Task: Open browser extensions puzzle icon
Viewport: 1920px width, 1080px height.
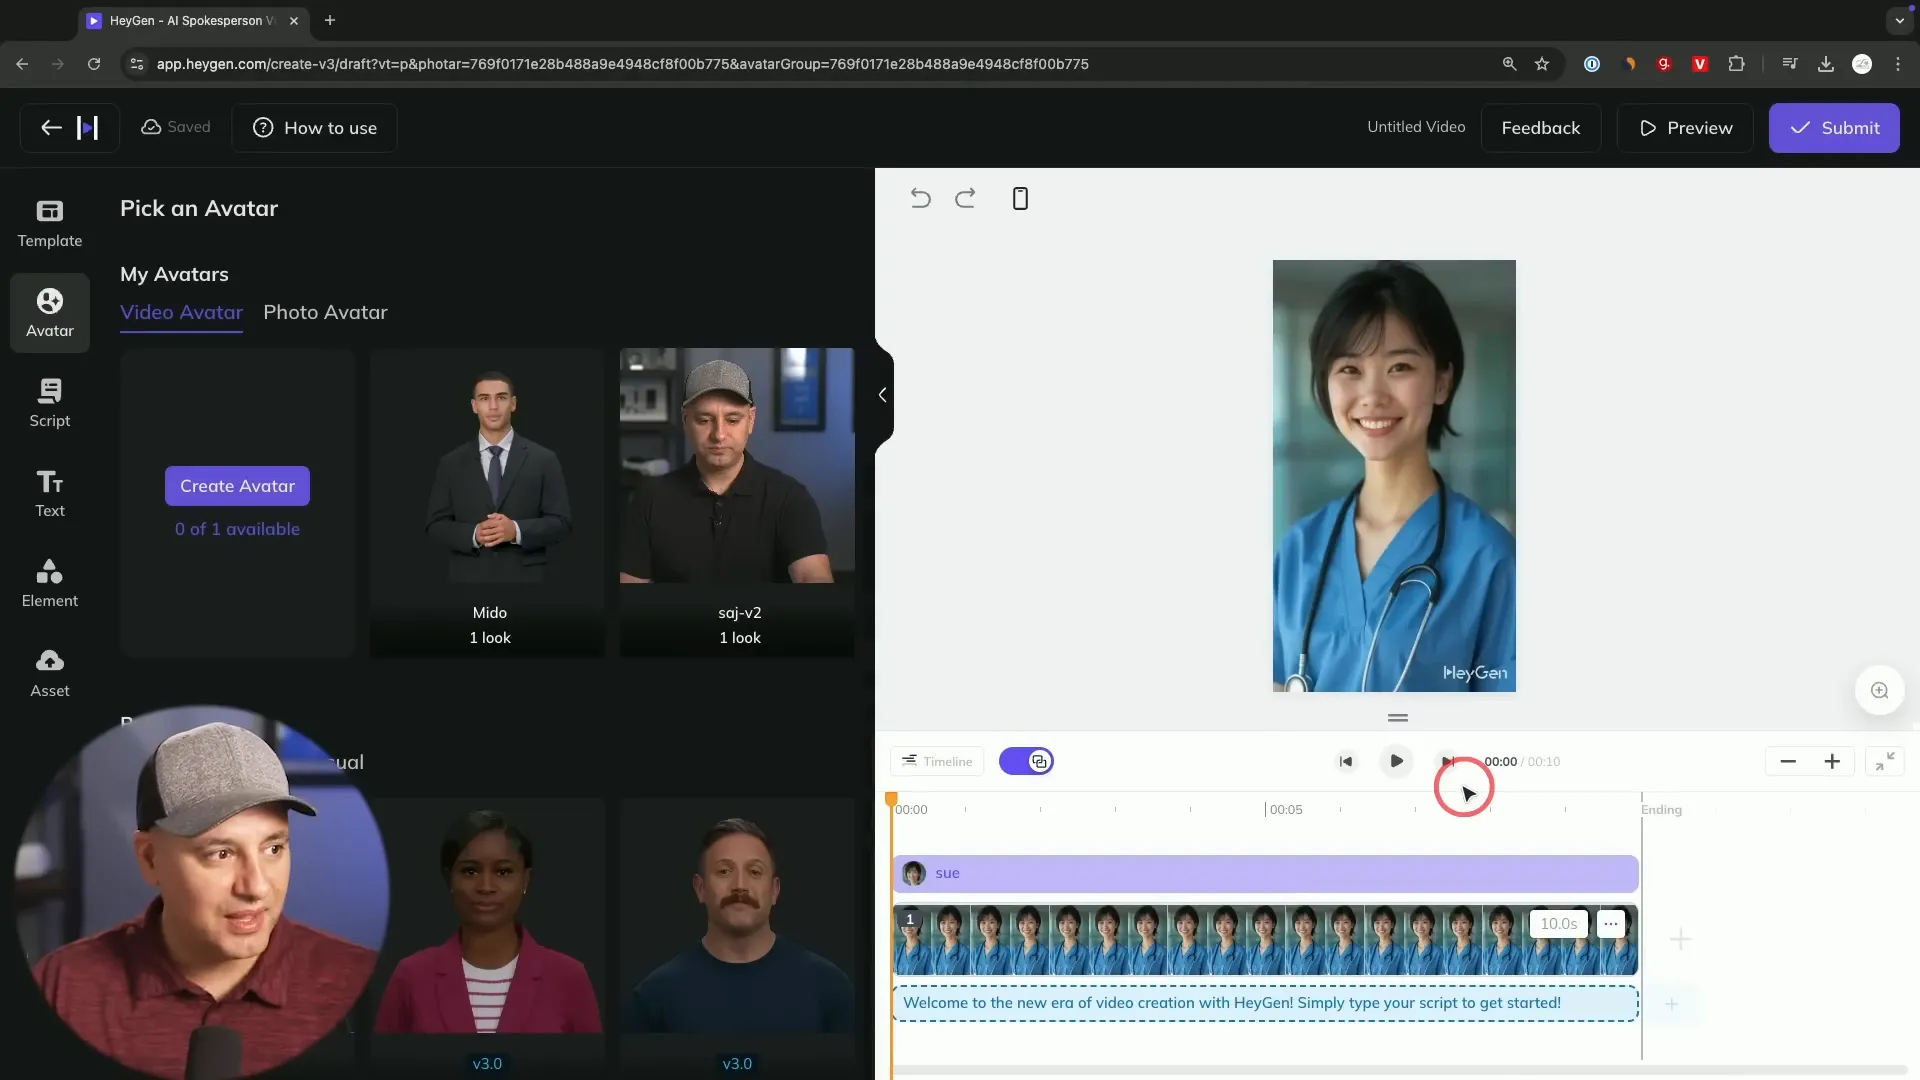Action: (1736, 64)
